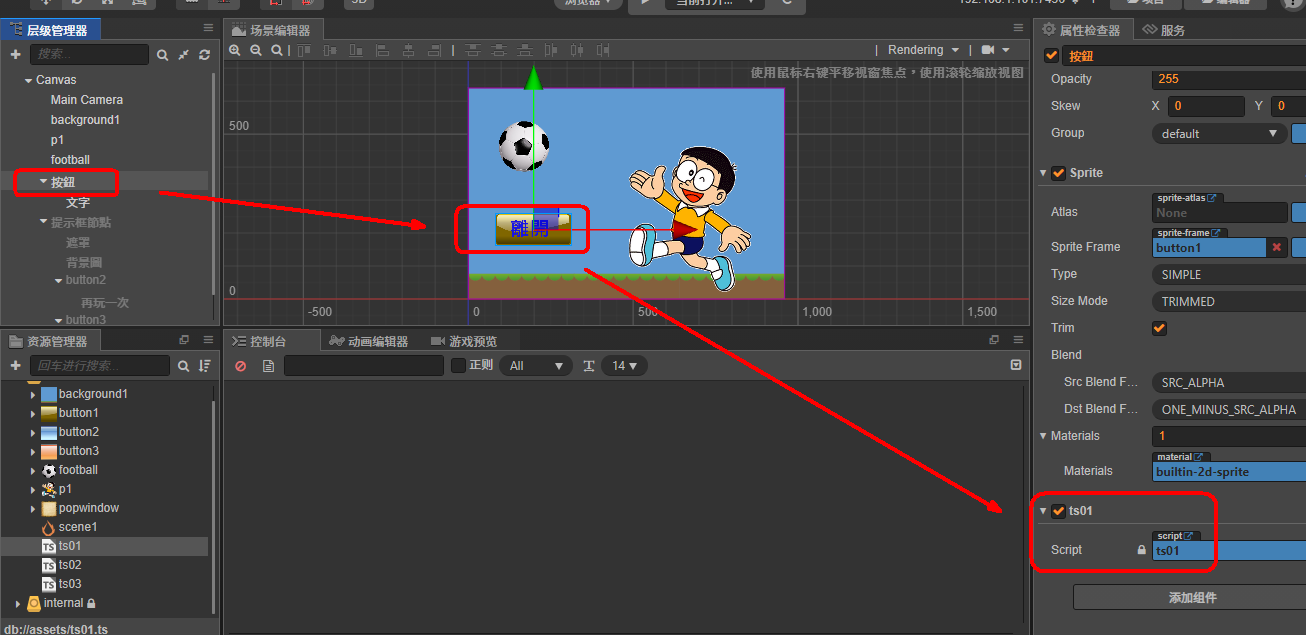Click the hierarchy search input field
The width and height of the screenshot is (1306, 635).
tap(89, 54)
